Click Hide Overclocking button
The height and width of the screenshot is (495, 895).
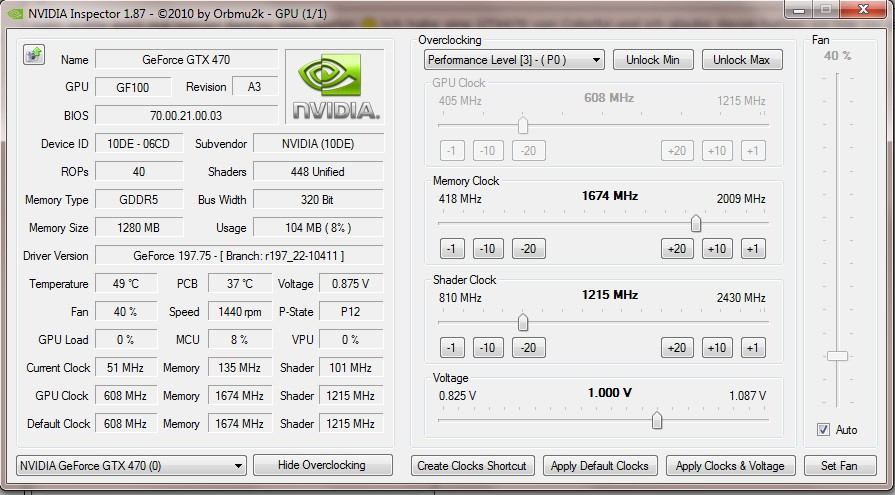click(322, 465)
